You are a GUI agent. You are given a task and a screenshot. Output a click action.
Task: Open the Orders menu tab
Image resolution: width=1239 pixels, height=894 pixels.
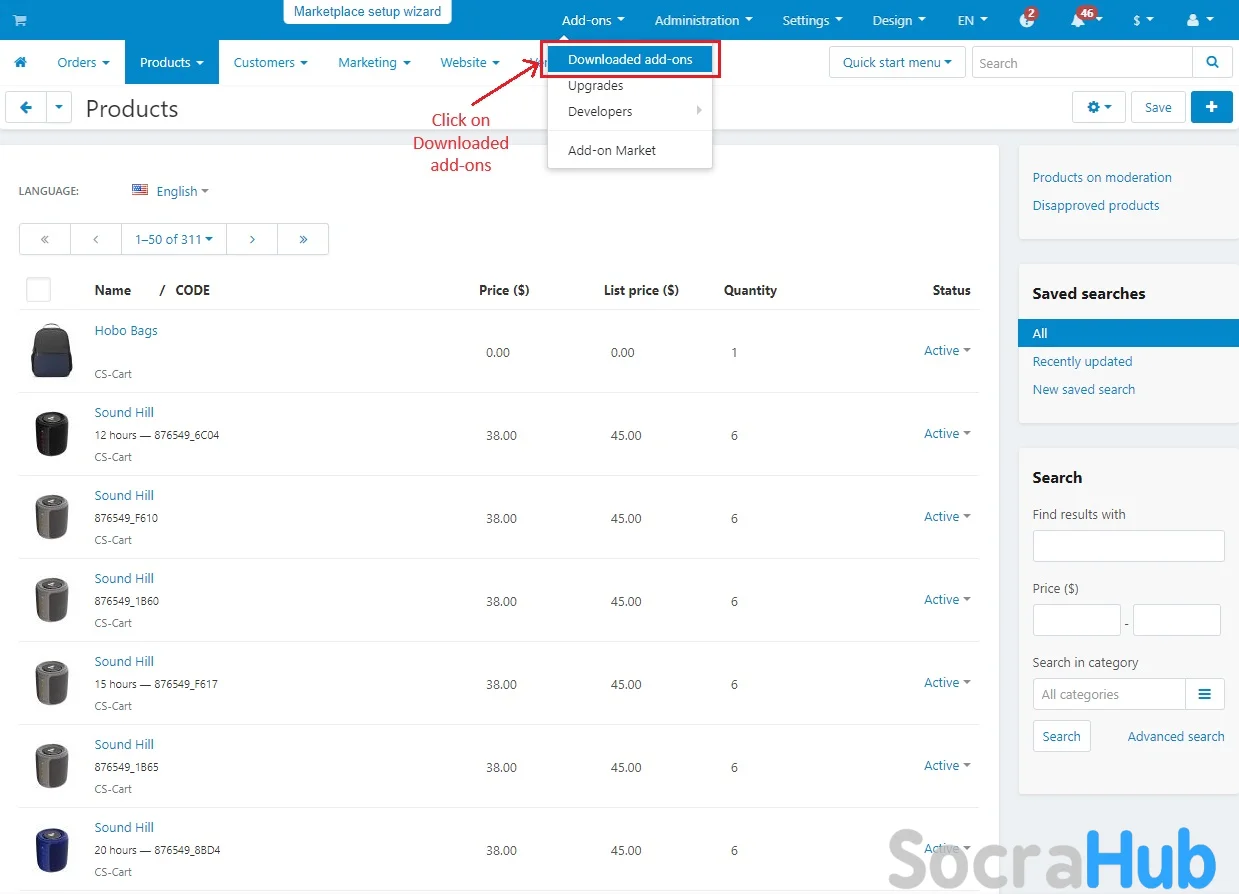click(83, 62)
